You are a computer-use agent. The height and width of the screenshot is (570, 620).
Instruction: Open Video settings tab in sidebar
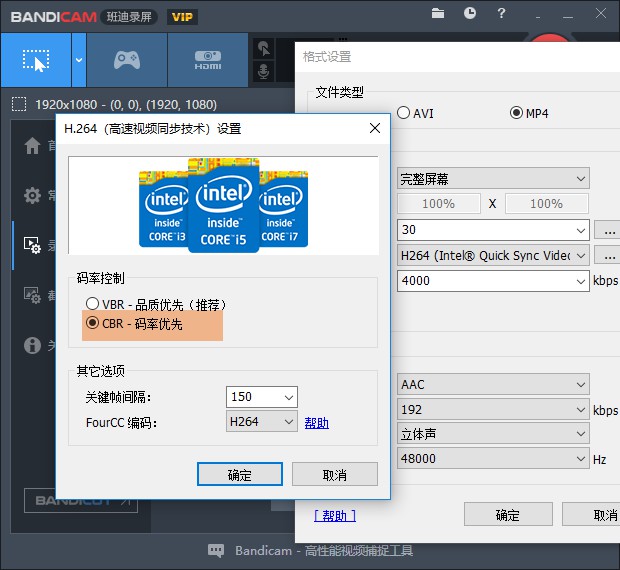32,245
